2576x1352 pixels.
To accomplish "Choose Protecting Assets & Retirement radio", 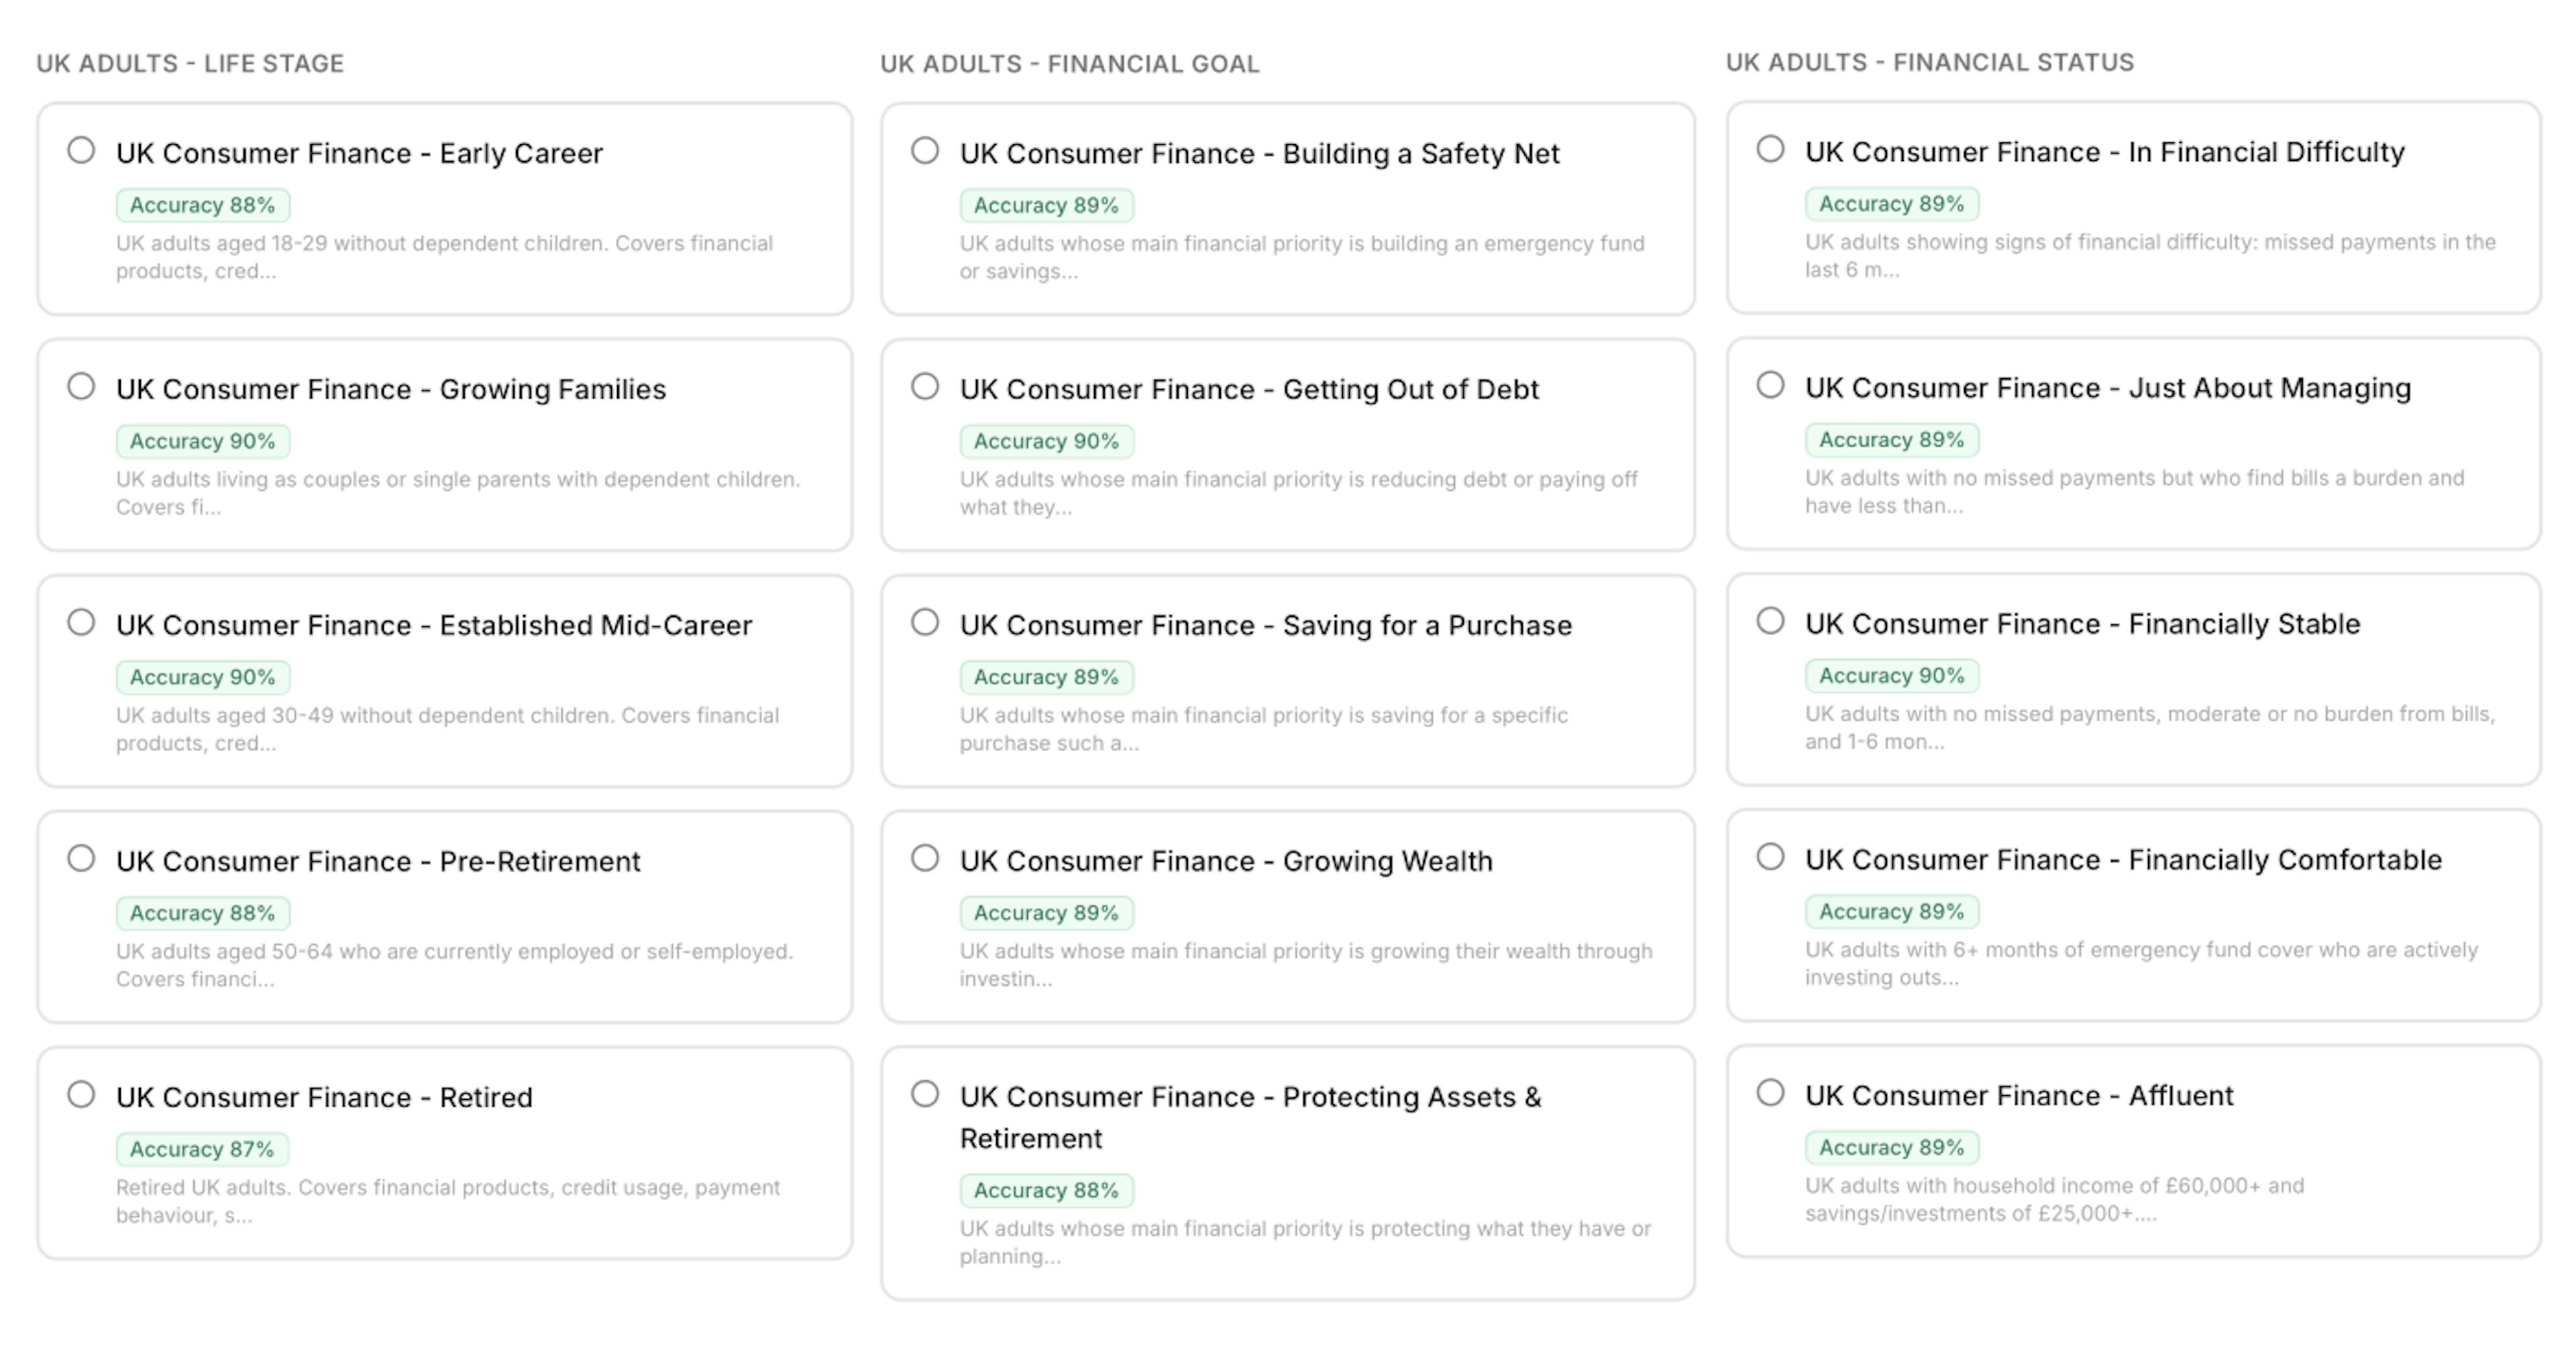I will pos(925,1094).
